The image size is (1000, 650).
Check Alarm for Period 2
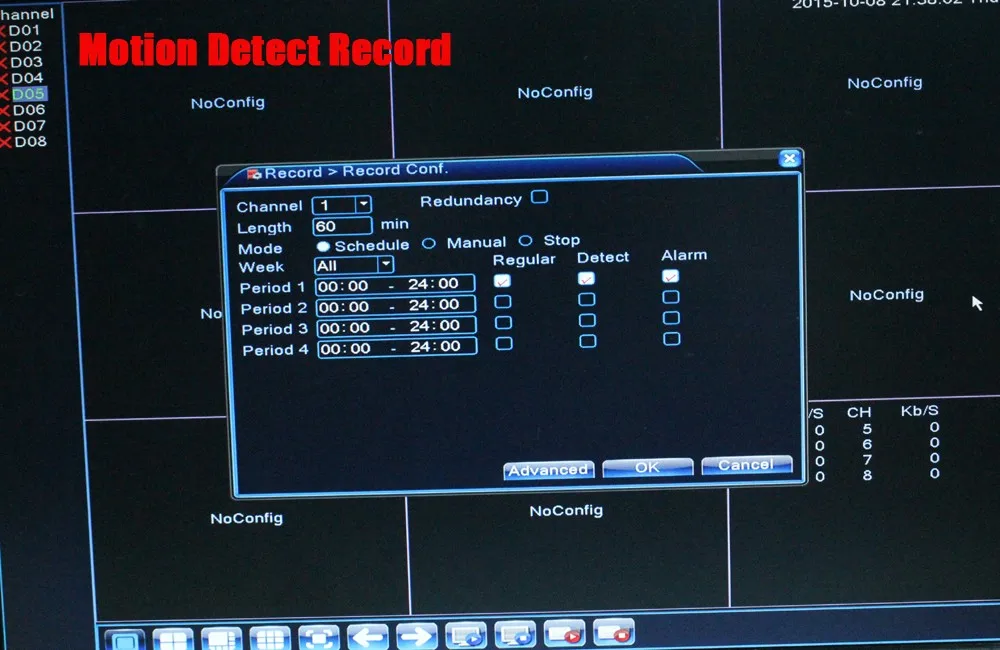(x=670, y=297)
